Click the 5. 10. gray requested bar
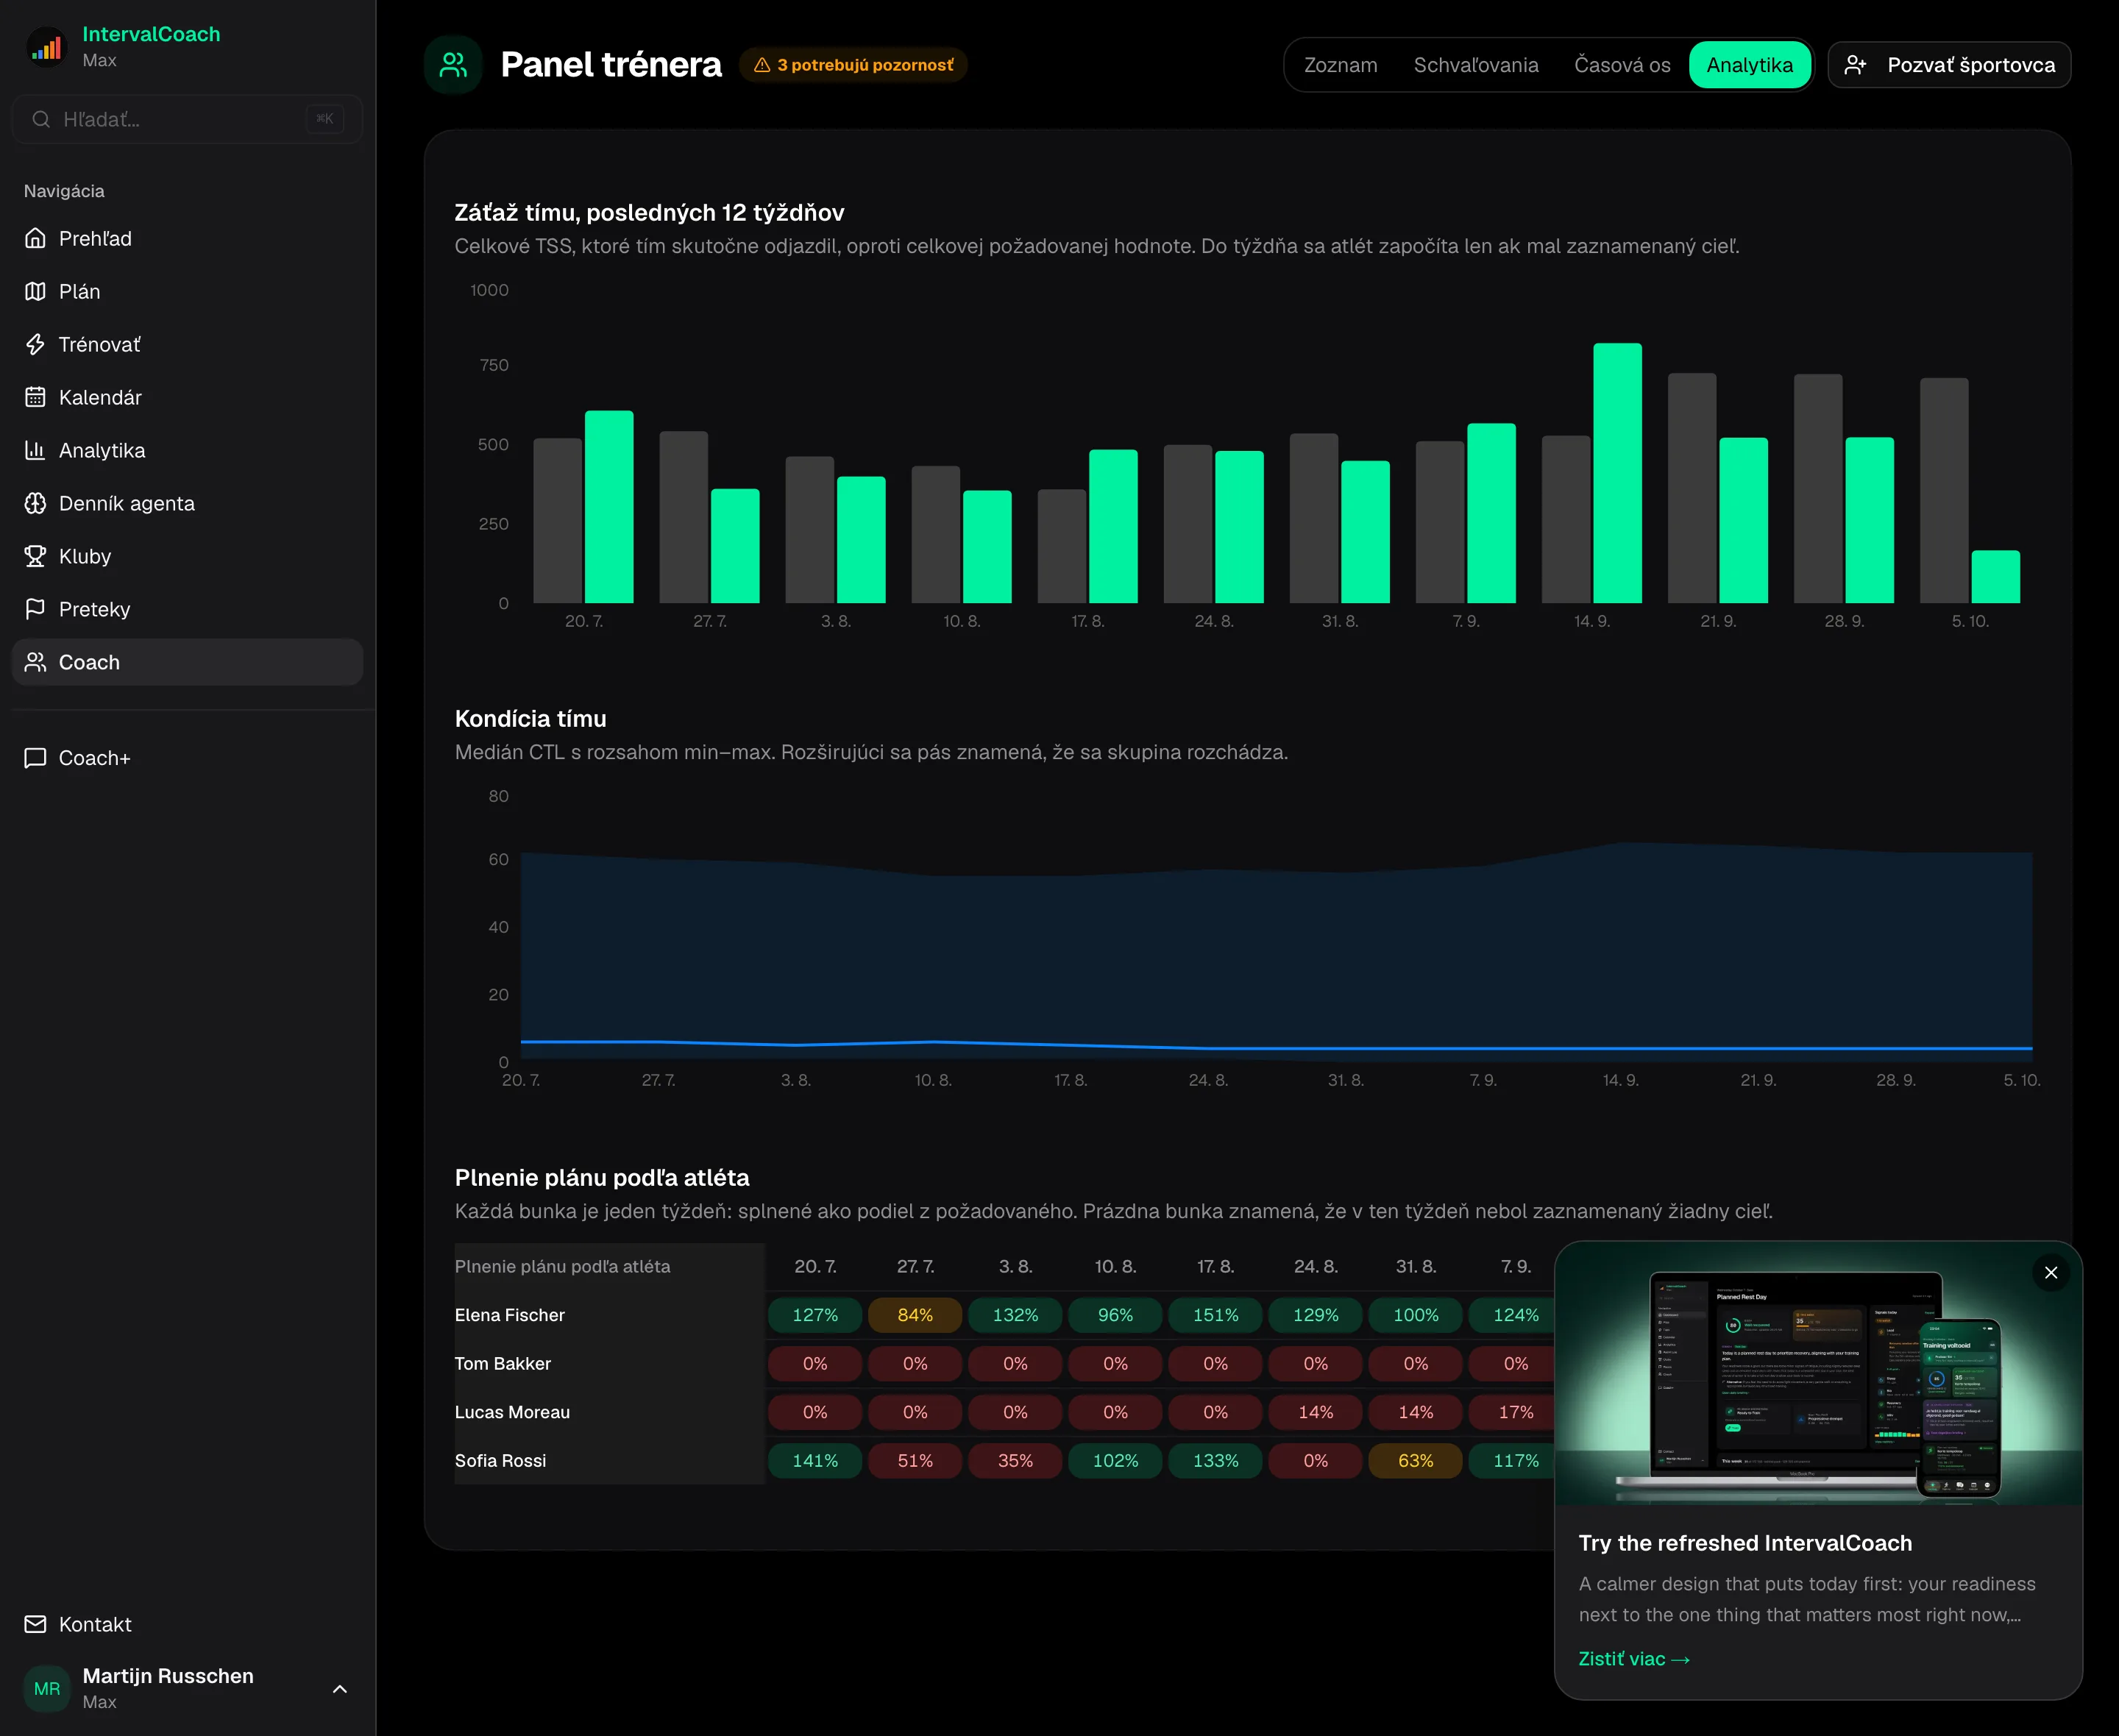Image resolution: width=2119 pixels, height=1736 pixels. click(x=1944, y=490)
